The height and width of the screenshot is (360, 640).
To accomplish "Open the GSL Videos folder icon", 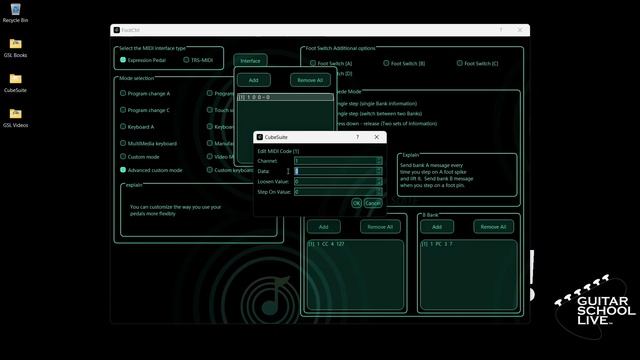I will click(16, 118).
